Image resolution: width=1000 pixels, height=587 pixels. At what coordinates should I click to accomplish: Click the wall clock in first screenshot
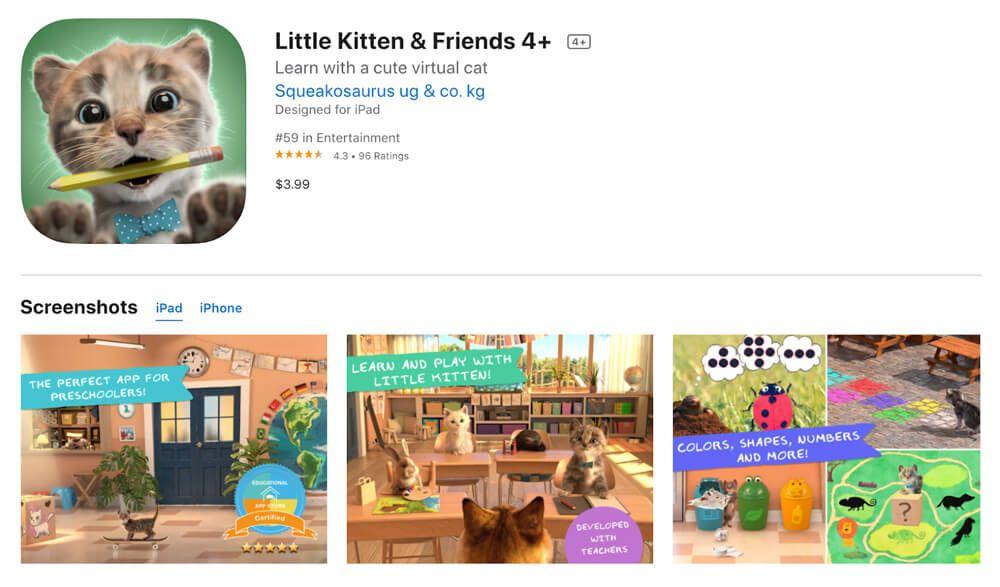point(193,361)
